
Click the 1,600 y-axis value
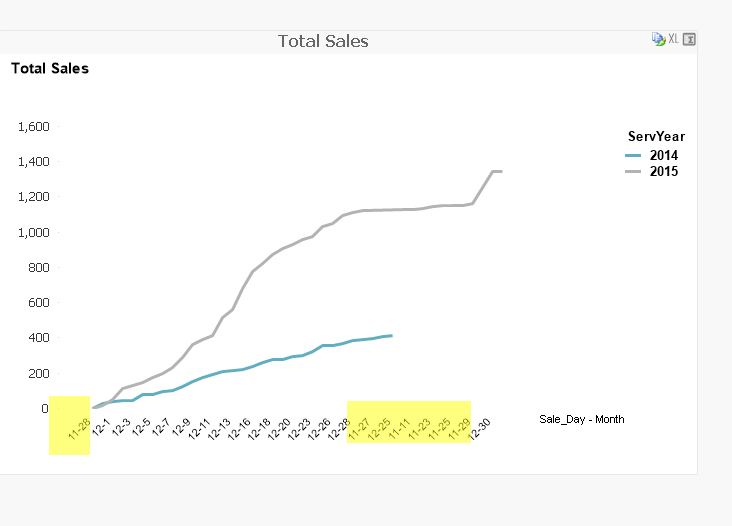(x=34, y=127)
